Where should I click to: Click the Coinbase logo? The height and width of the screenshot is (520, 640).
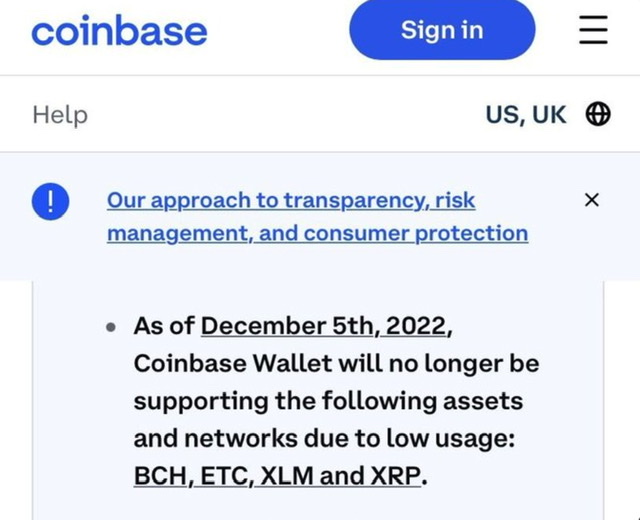point(119,31)
